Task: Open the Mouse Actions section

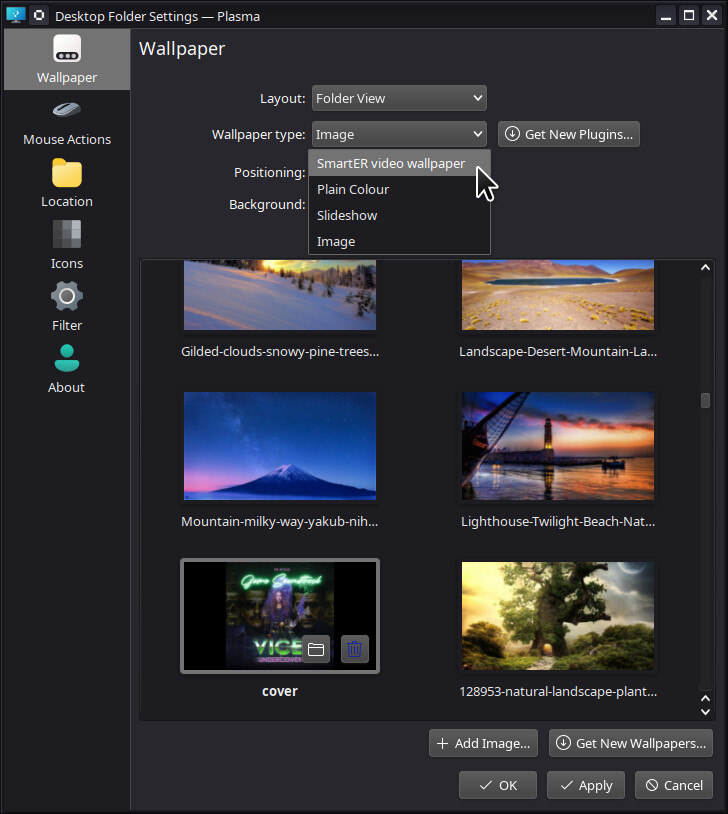Action: click(x=66, y=123)
